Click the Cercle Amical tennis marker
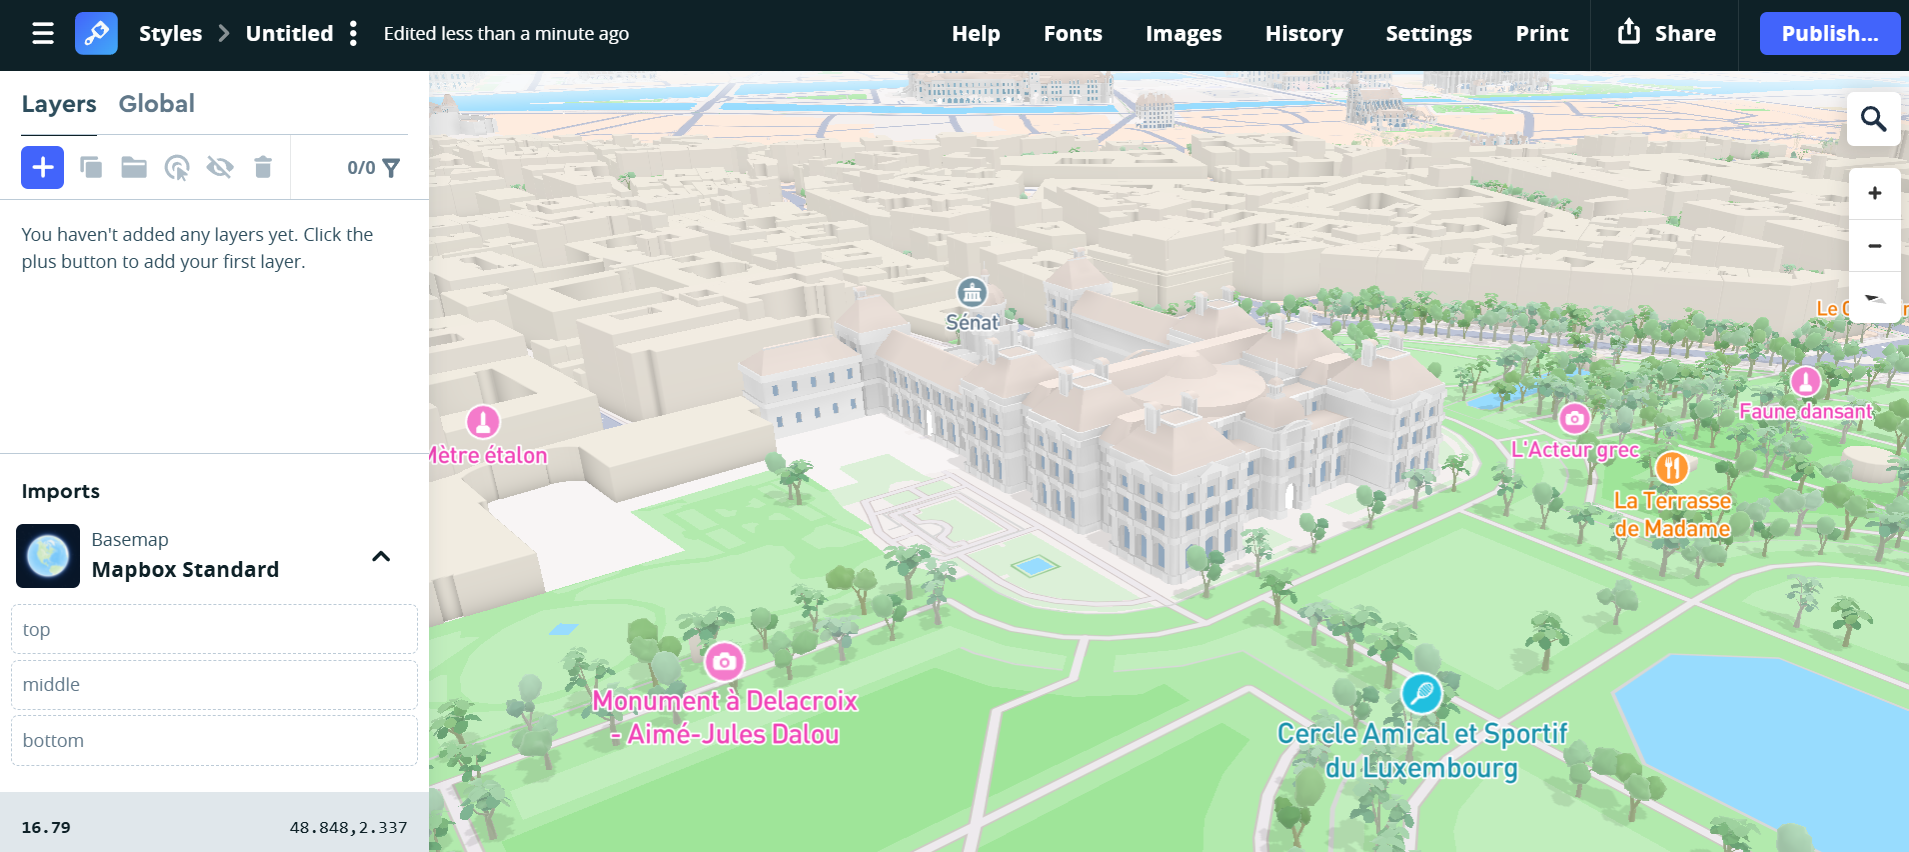The image size is (1909, 852). pyautogui.click(x=1421, y=693)
